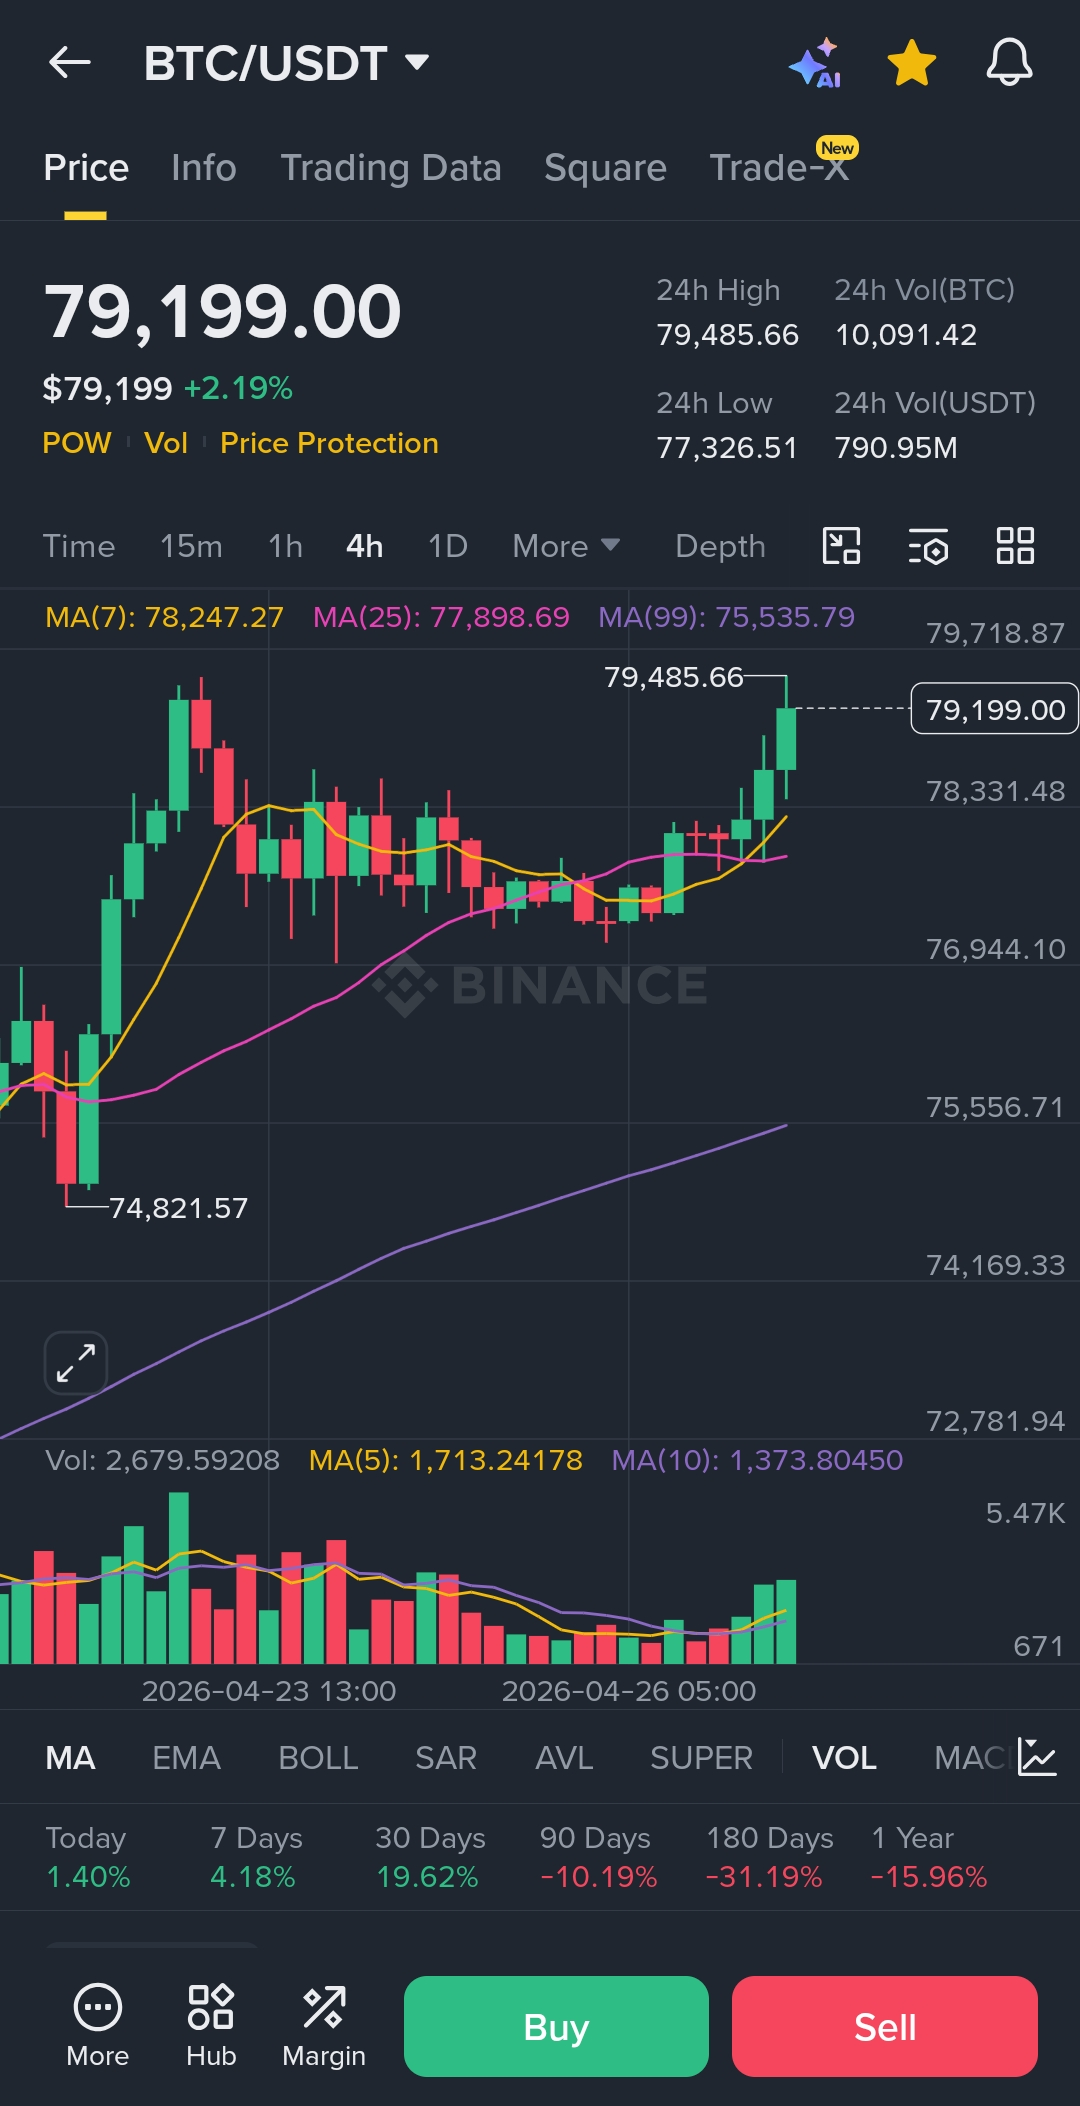Viewport: 1080px width, 2106px height.
Task: Tap the 24h High value 79,485.66
Action: 727,334
